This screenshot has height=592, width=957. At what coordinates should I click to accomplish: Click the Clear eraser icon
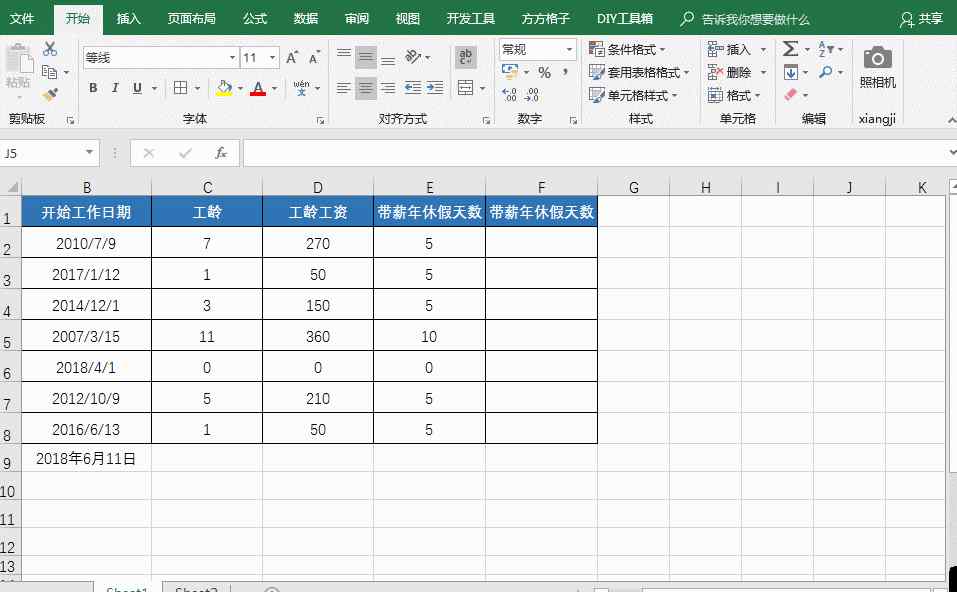[791, 95]
